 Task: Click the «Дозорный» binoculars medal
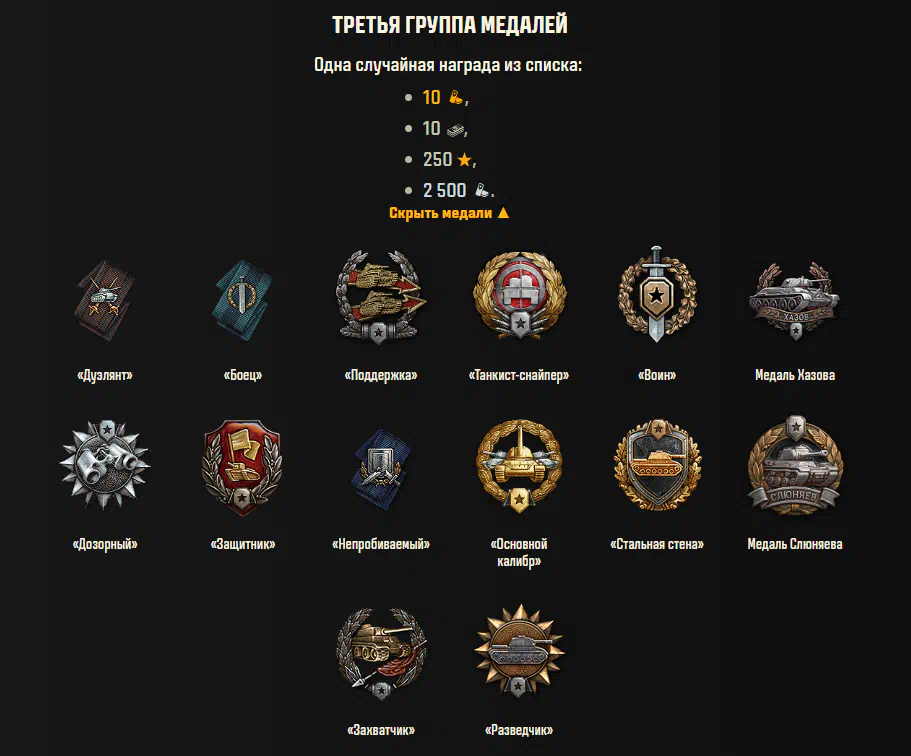[x=105, y=465]
